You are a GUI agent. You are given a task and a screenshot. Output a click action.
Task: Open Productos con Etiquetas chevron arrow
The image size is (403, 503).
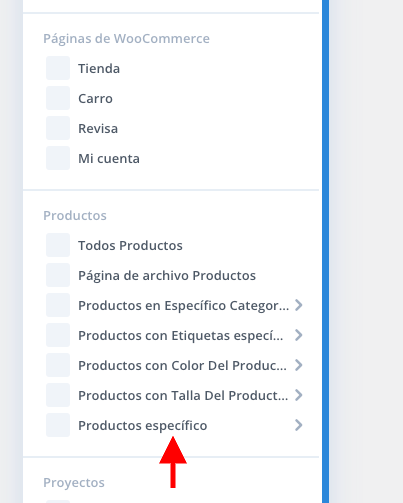click(299, 335)
